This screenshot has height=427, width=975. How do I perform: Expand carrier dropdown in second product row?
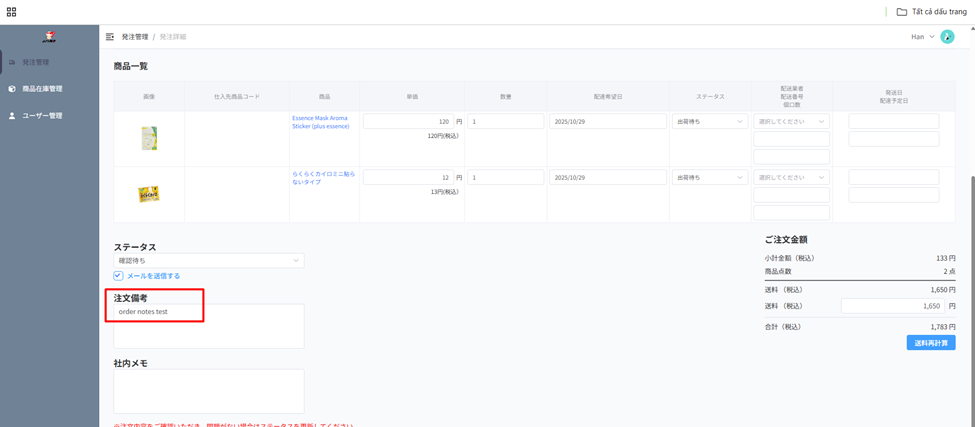coord(791,178)
